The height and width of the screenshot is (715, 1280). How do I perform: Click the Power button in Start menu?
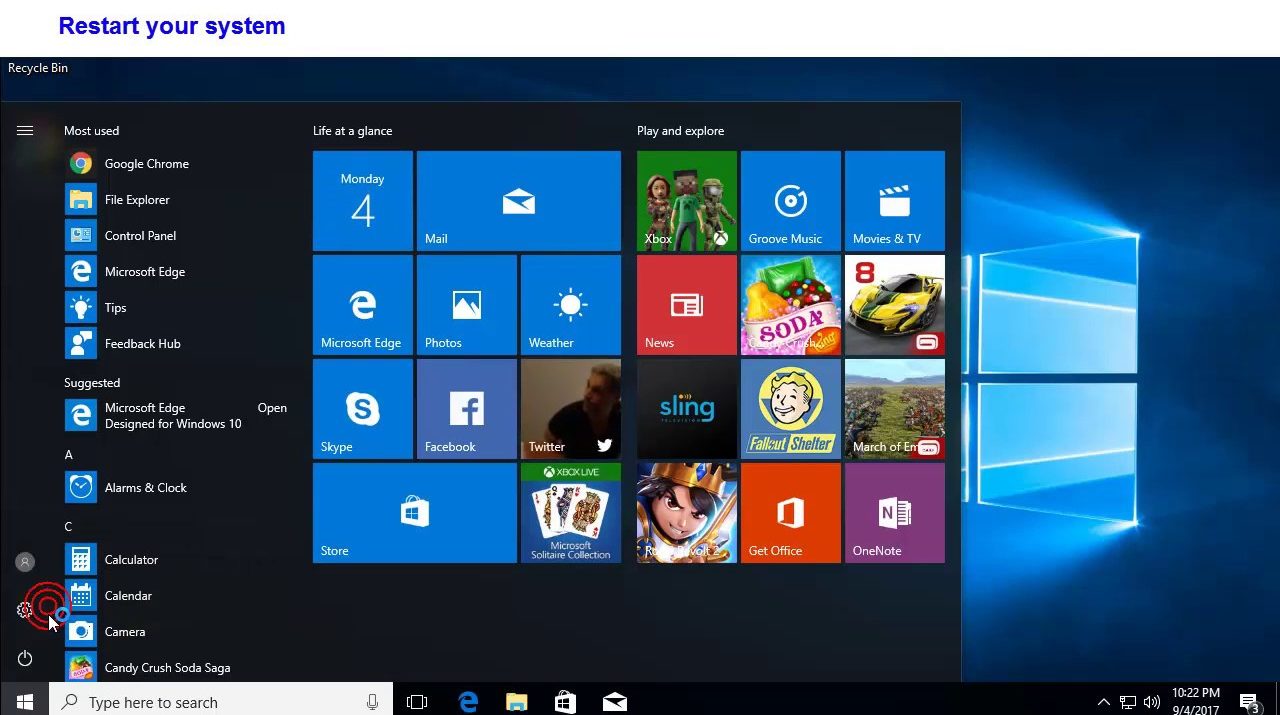(x=25, y=658)
